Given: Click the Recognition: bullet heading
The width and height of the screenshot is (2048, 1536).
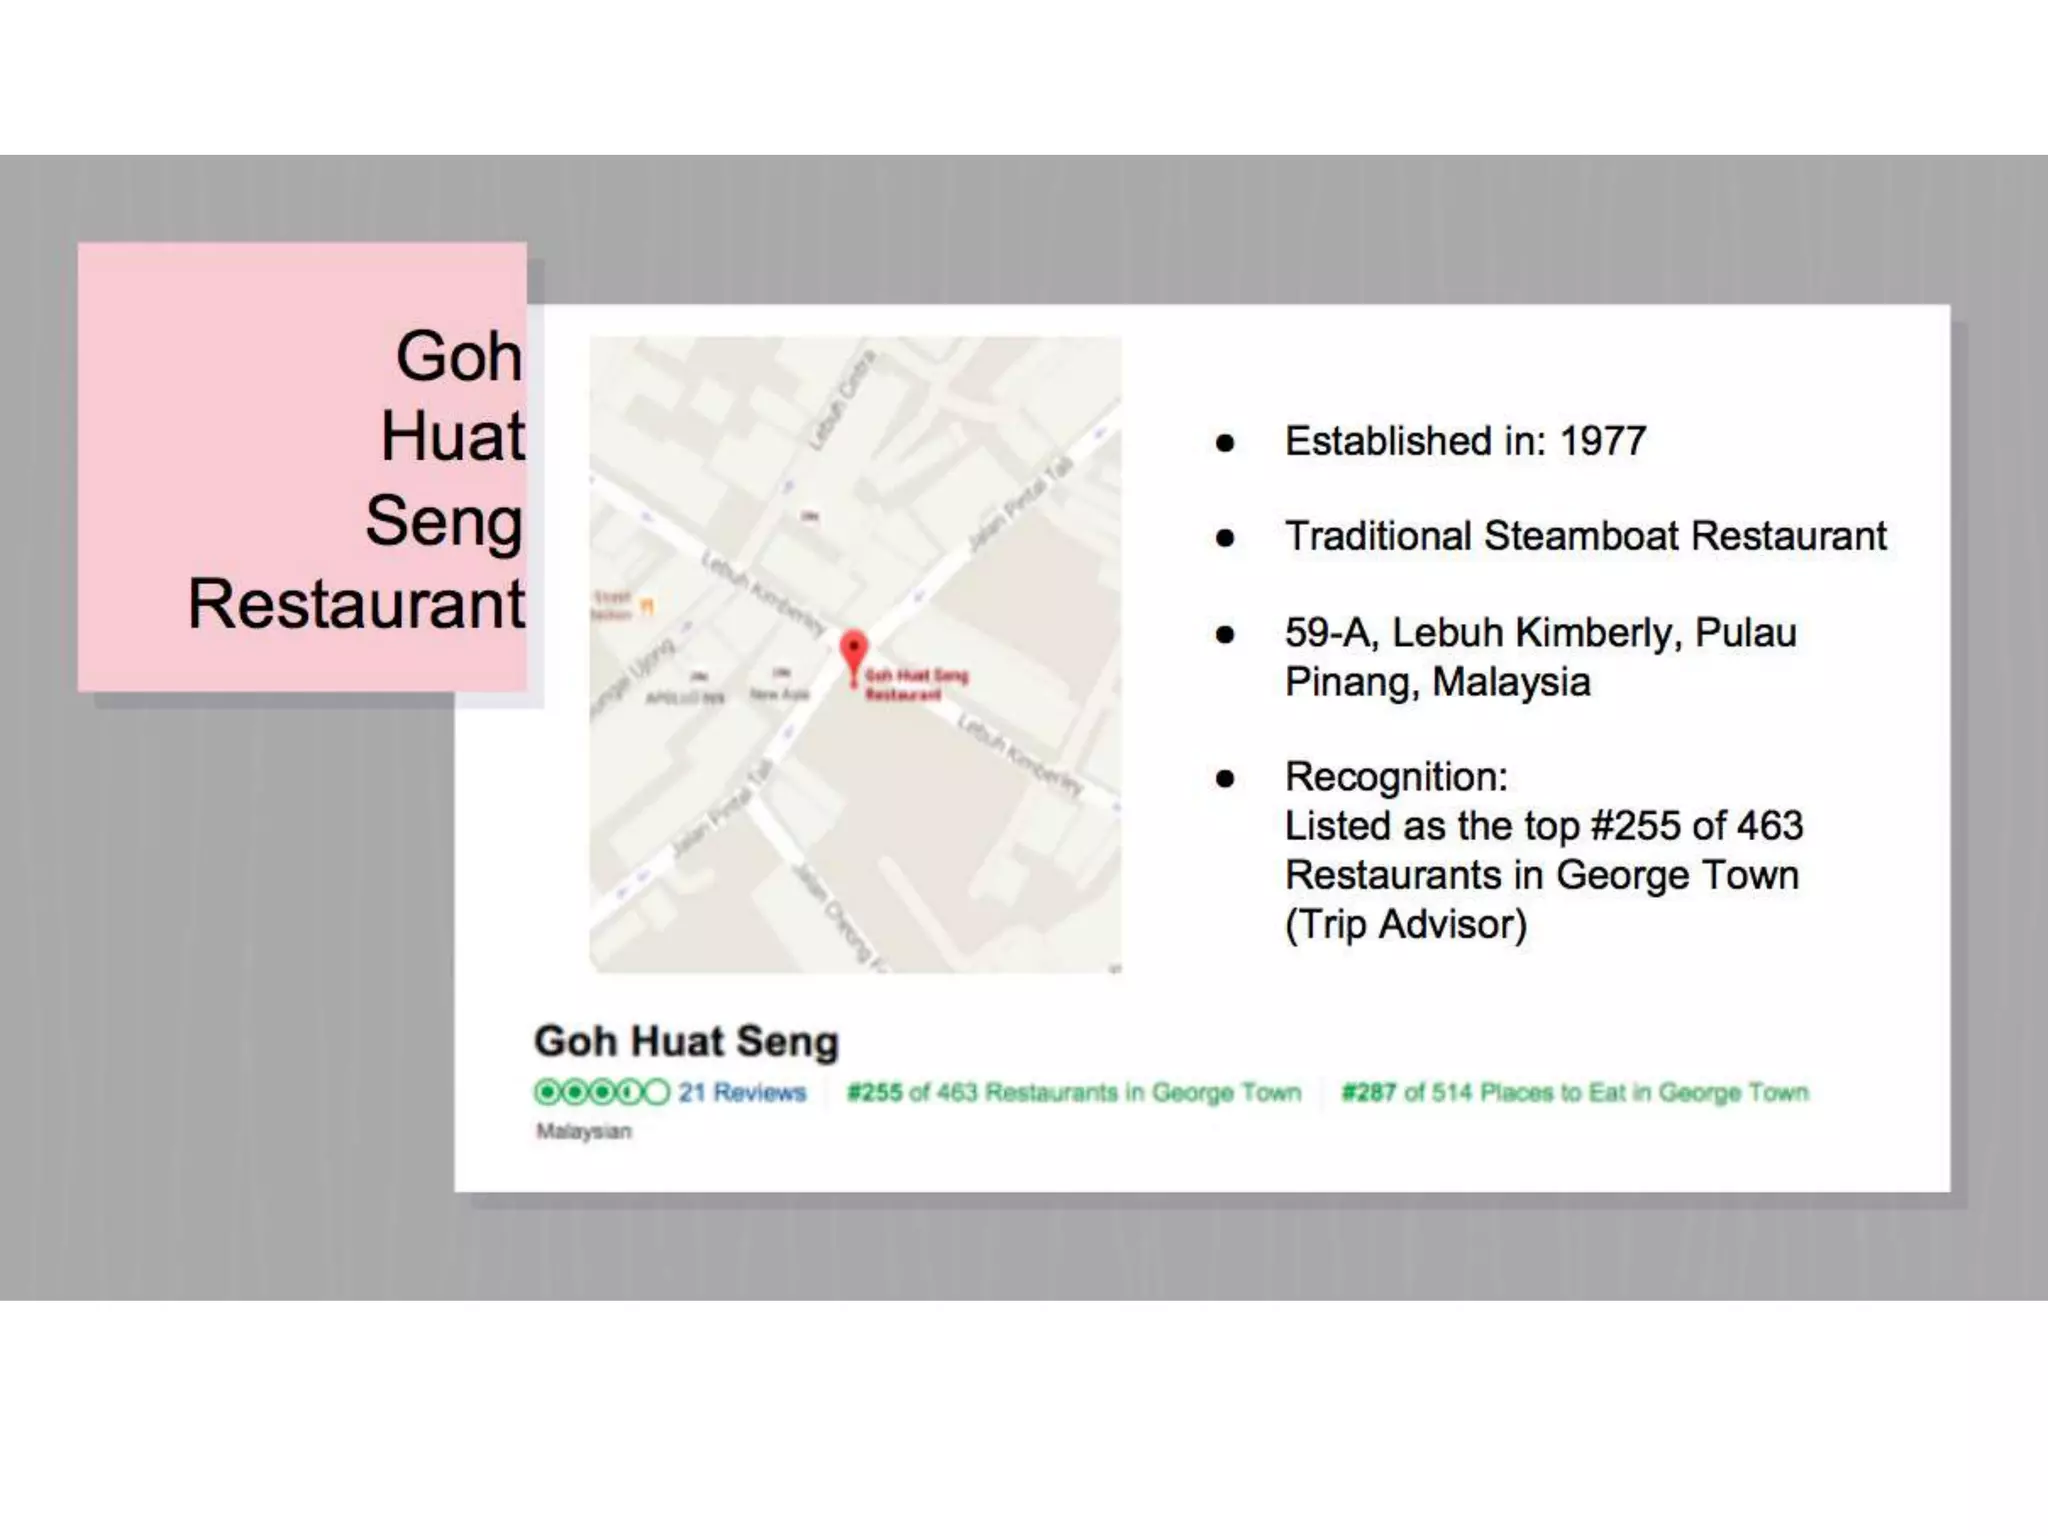Looking at the screenshot, I should (x=1396, y=776).
